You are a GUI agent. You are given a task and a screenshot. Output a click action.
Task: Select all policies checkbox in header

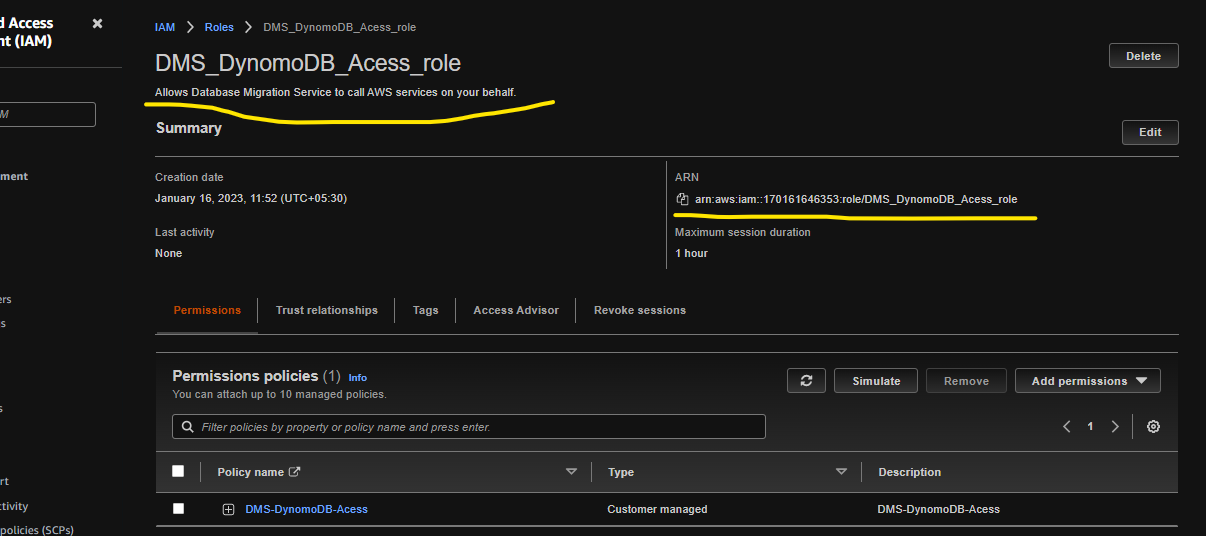click(178, 471)
